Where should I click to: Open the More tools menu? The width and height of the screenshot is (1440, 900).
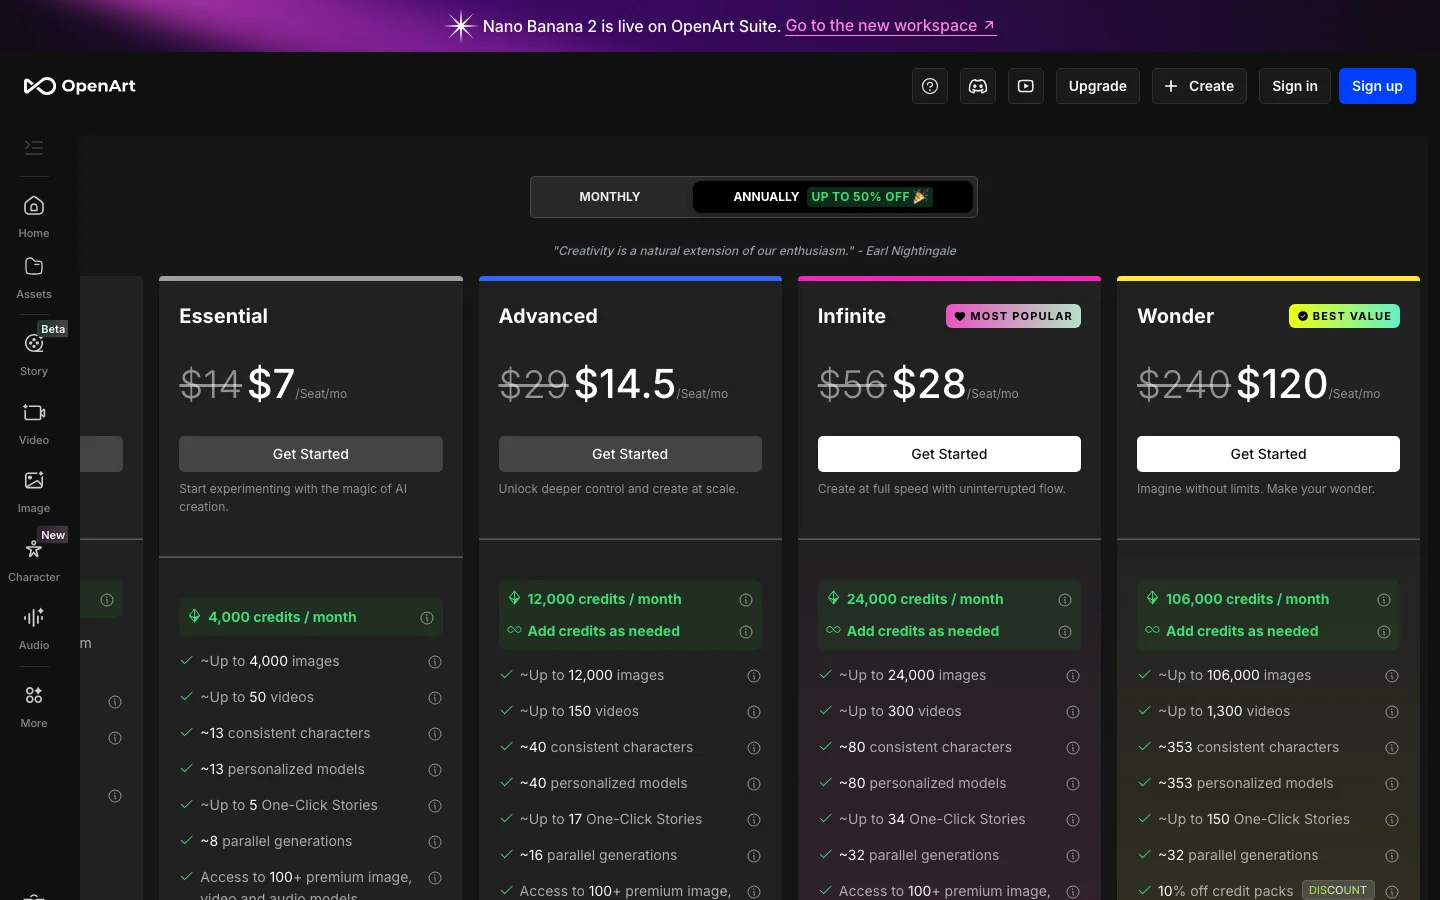click(33, 703)
